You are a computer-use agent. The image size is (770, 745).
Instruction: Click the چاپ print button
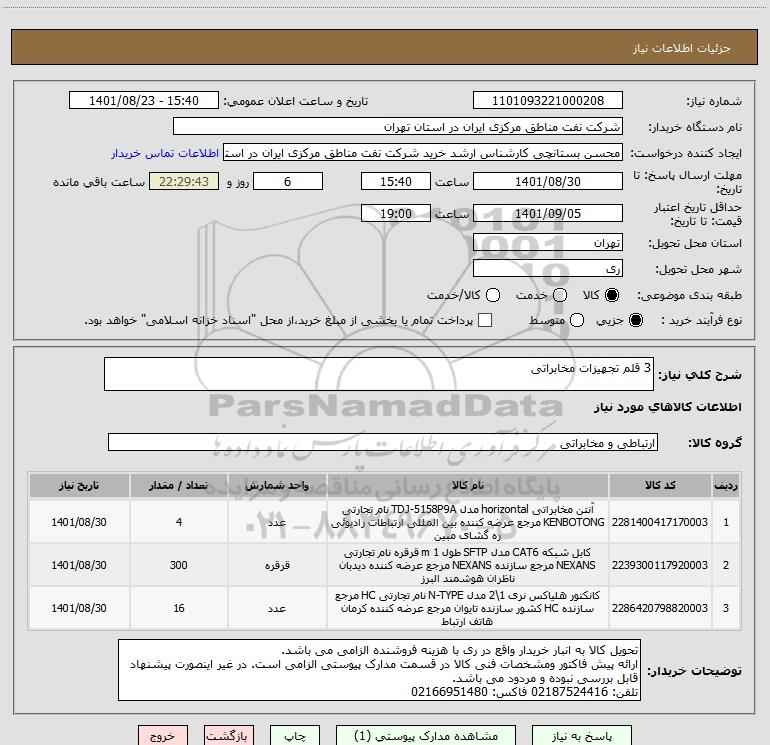coord(295,736)
